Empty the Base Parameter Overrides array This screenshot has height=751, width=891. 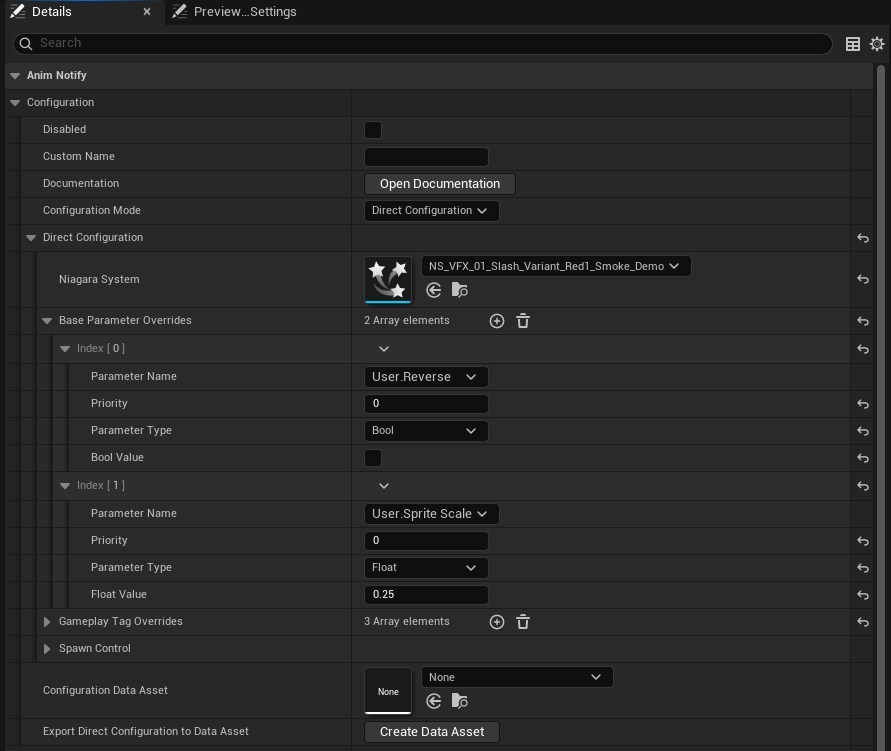[x=522, y=321]
